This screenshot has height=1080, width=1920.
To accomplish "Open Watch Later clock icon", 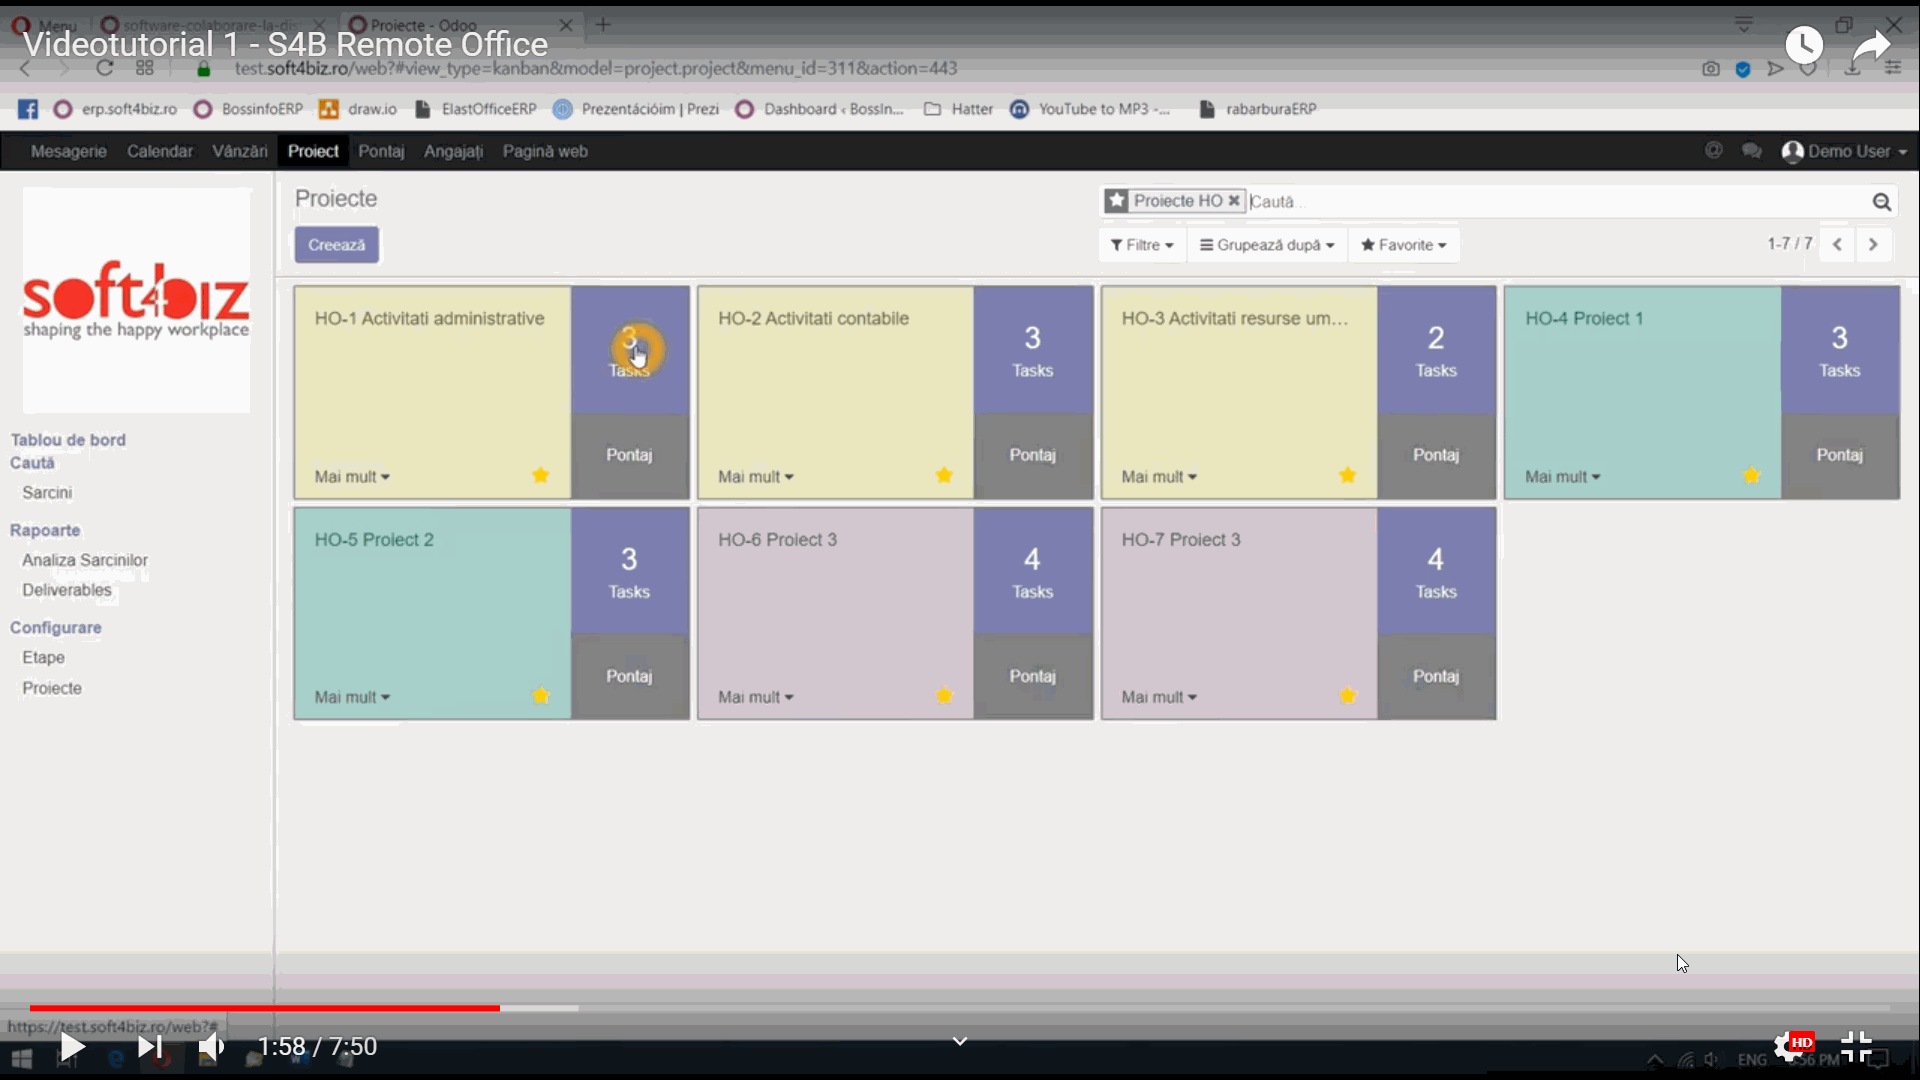I will (1804, 45).
